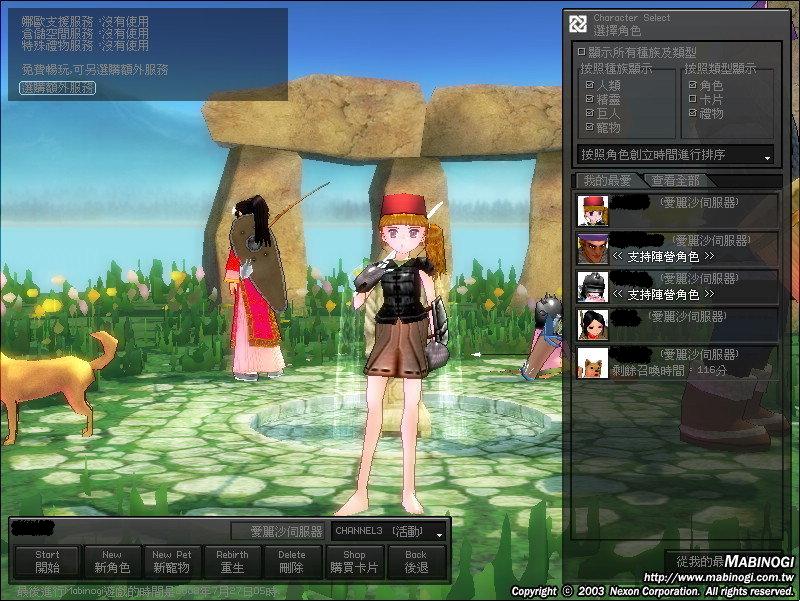Choose the black helmet character avatar

[x=593, y=286]
